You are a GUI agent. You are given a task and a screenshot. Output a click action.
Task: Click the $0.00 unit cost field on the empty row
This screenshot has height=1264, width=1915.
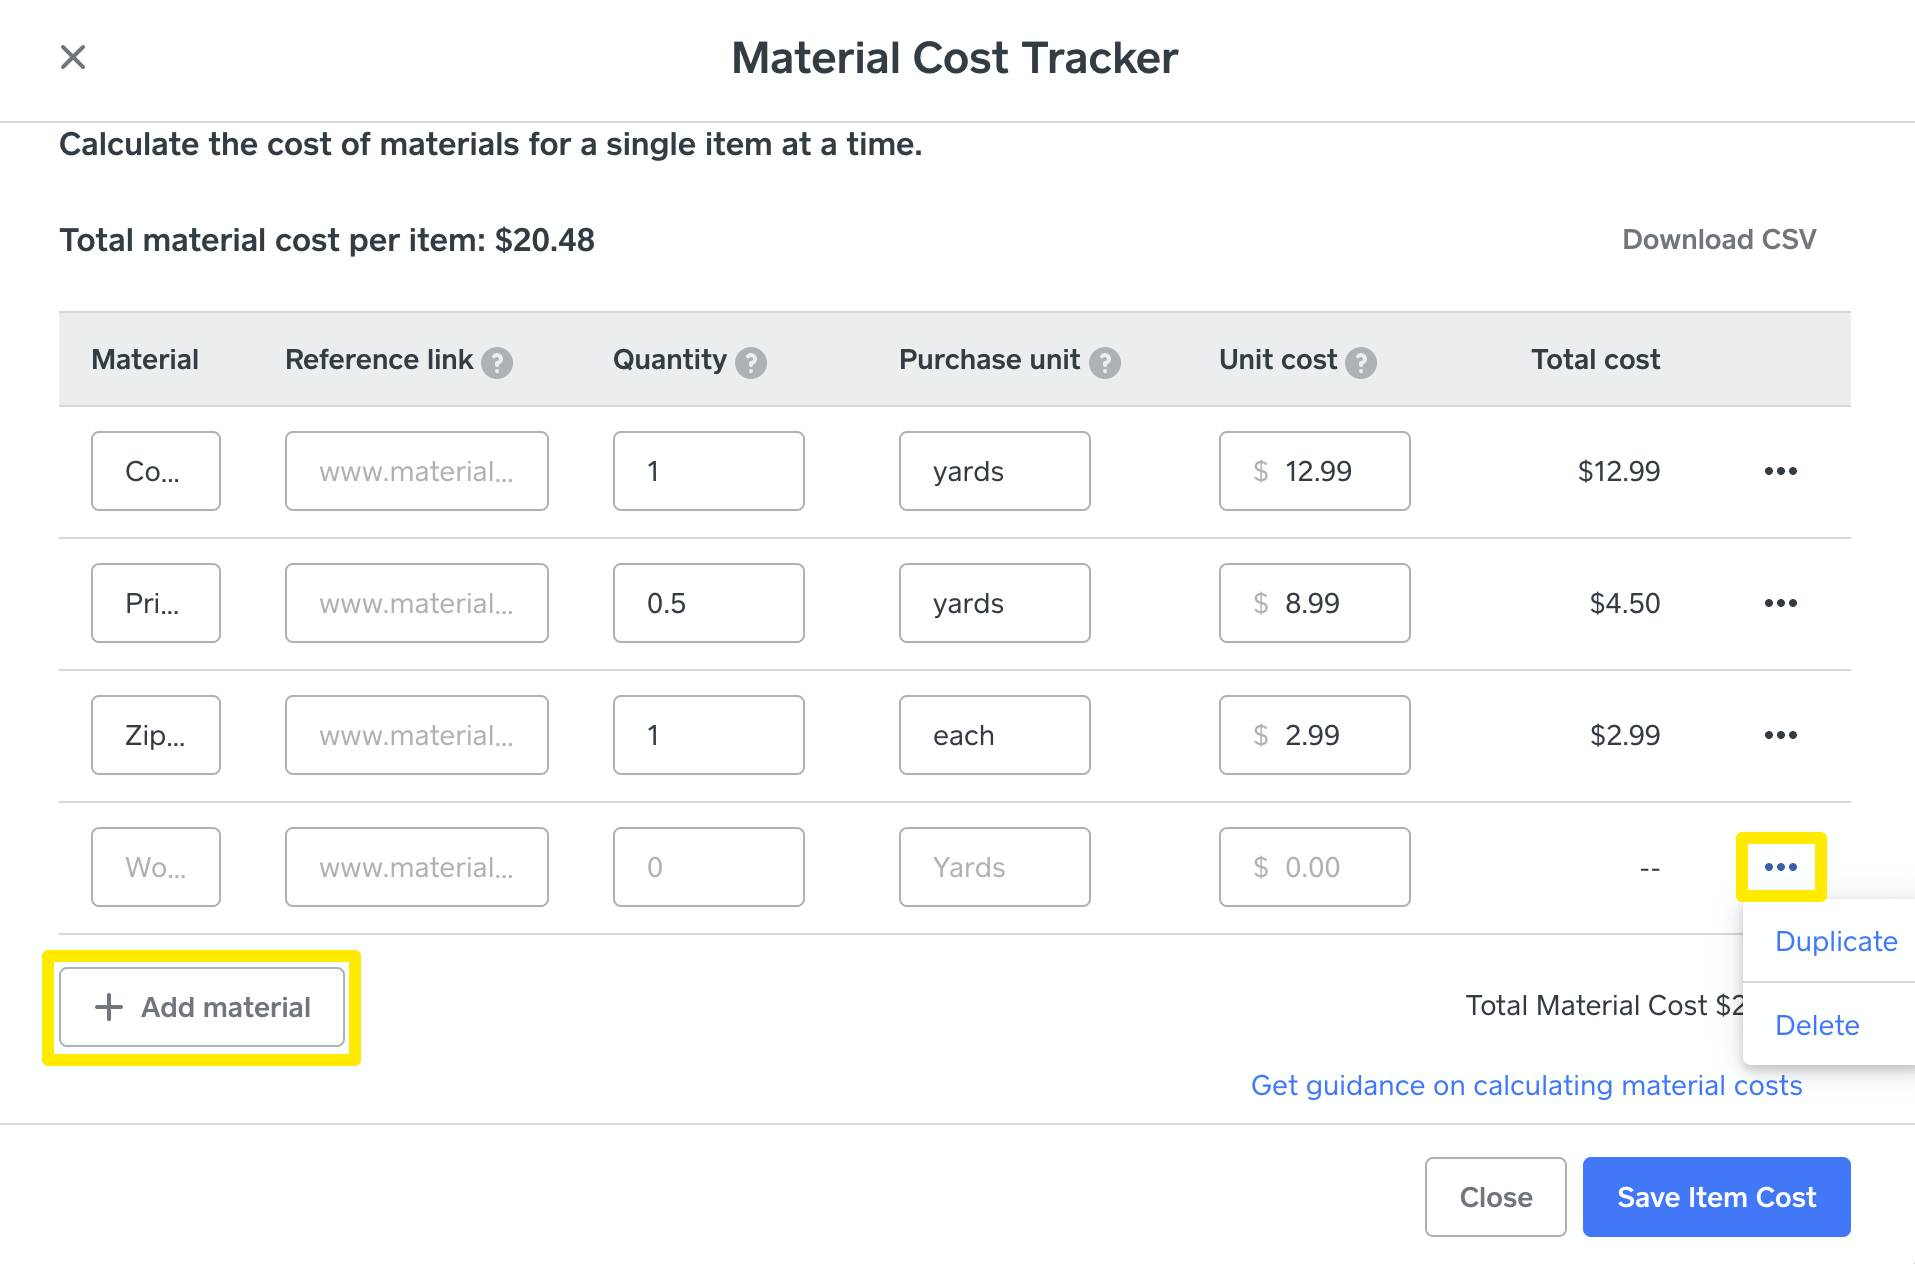(1314, 867)
